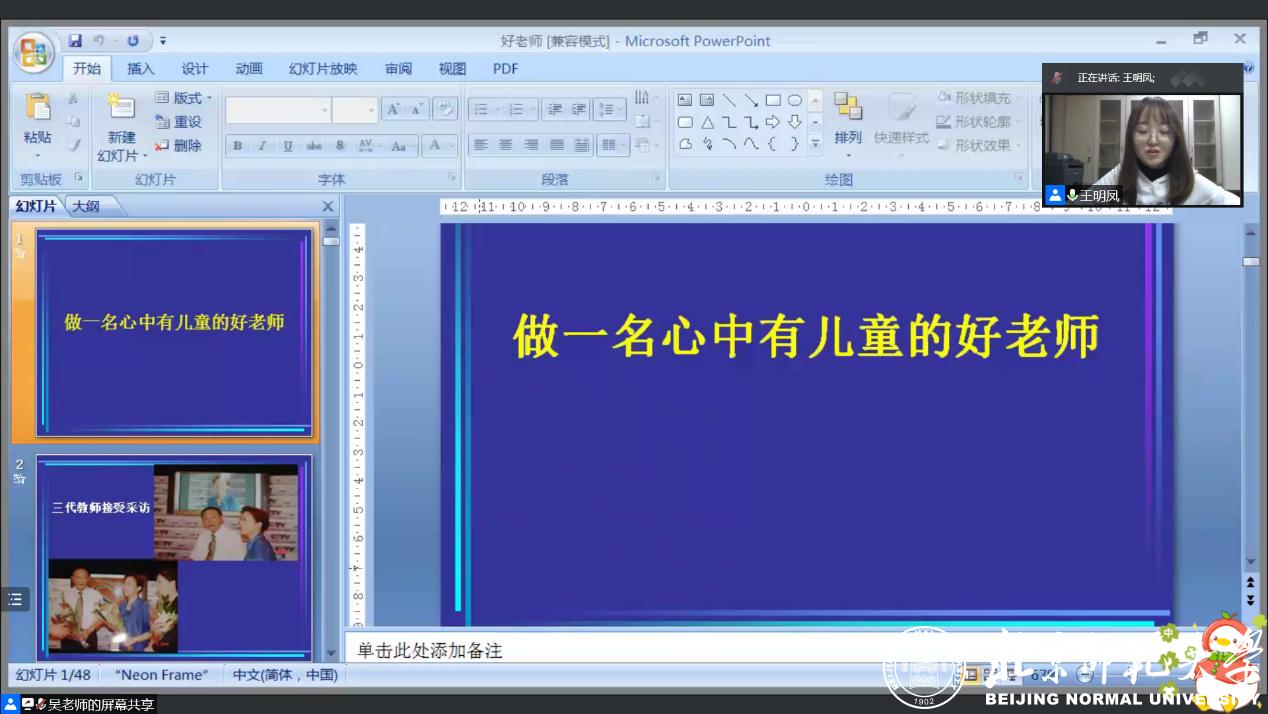1268x714 pixels.
Task: Delete slide with the 删除 button
Action: (x=179, y=145)
